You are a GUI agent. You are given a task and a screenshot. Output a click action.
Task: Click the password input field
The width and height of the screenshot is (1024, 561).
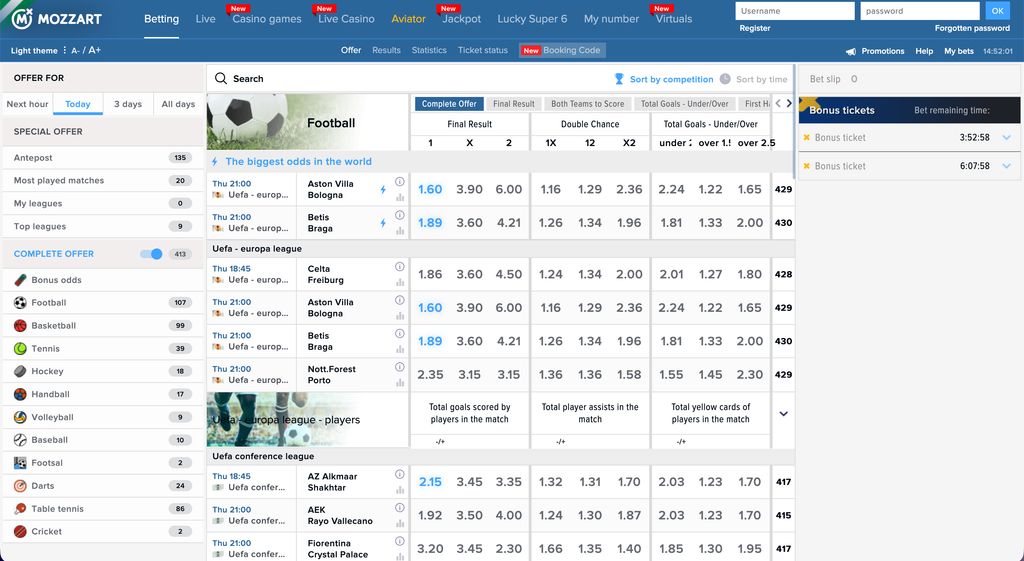pos(920,10)
